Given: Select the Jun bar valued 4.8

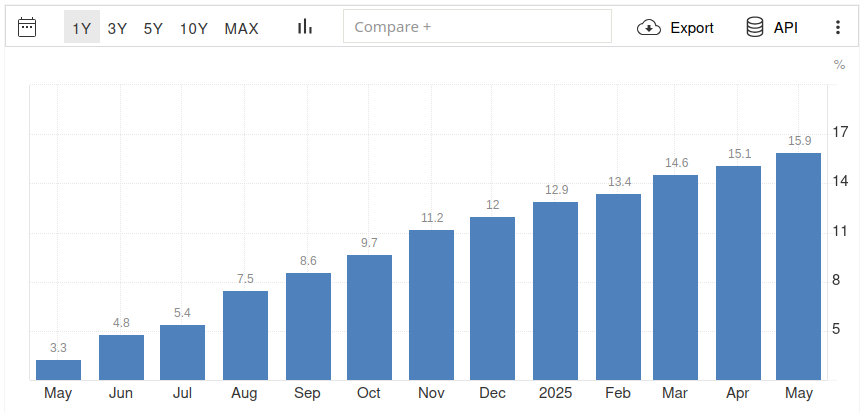Looking at the screenshot, I should (x=121, y=358).
